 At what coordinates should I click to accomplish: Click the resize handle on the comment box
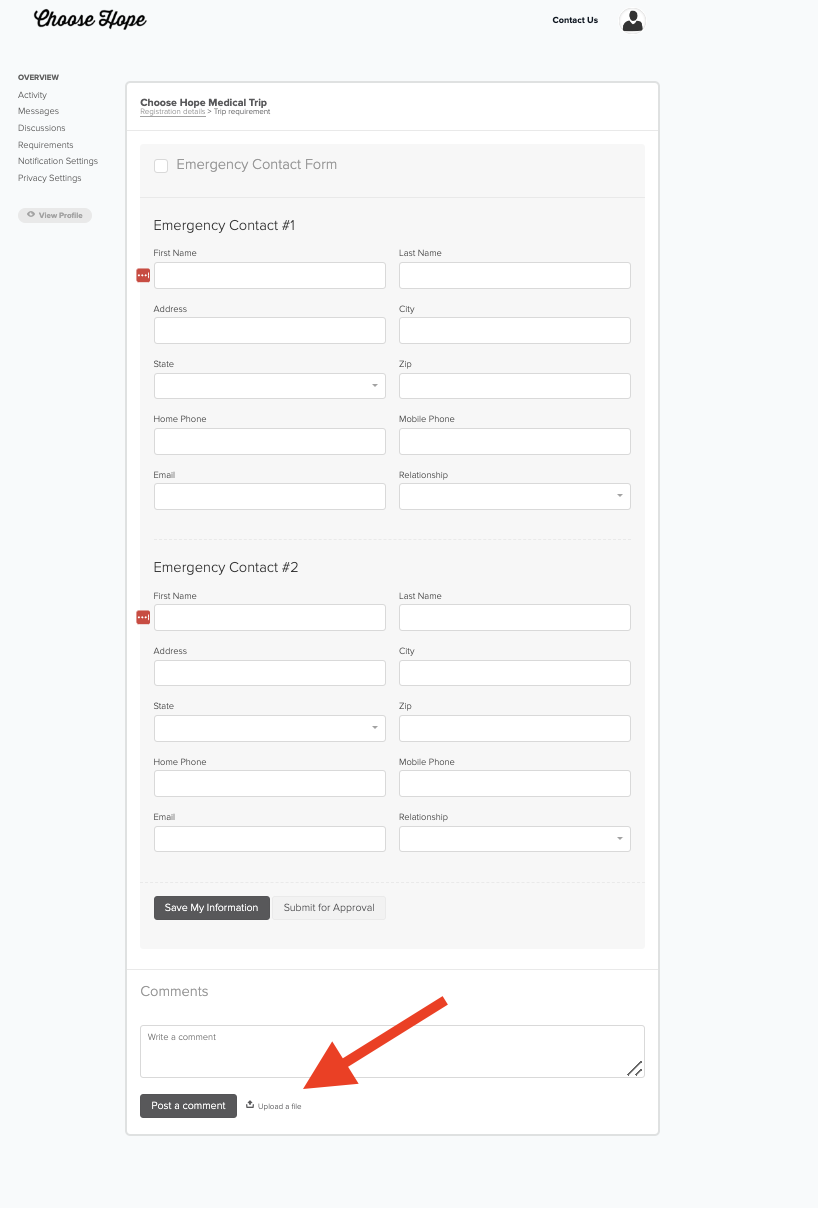635,1070
